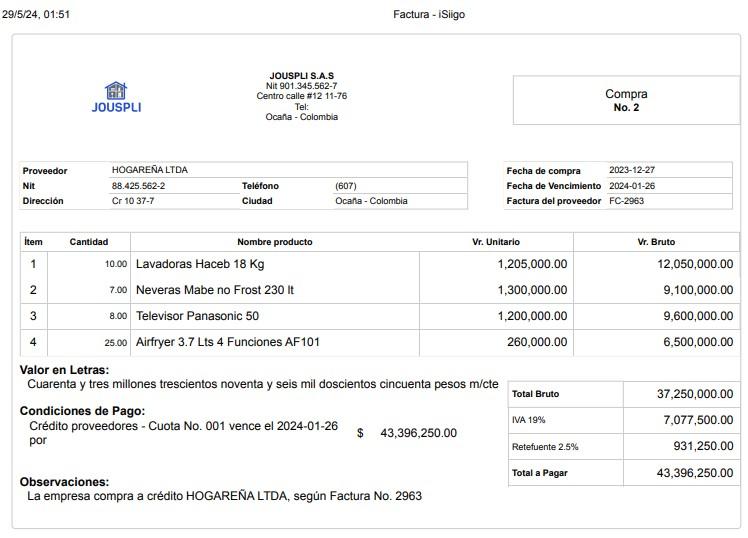
Task: Select quantity '7.00' for Neveras
Action: click(118, 290)
